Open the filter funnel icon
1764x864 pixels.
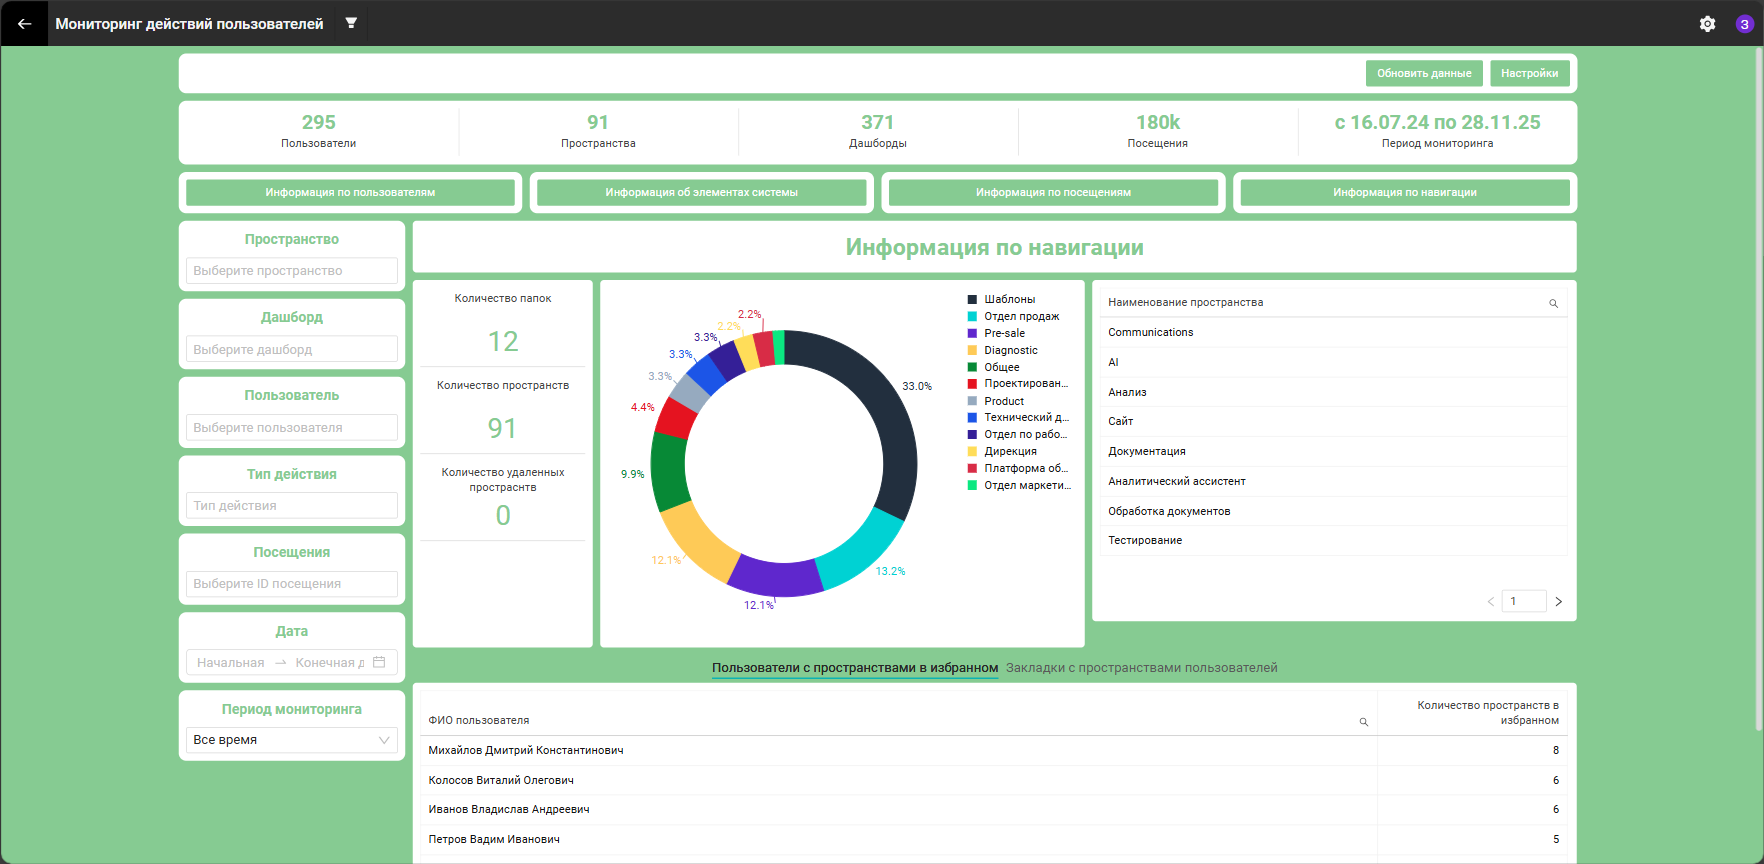tap(351, 23)
